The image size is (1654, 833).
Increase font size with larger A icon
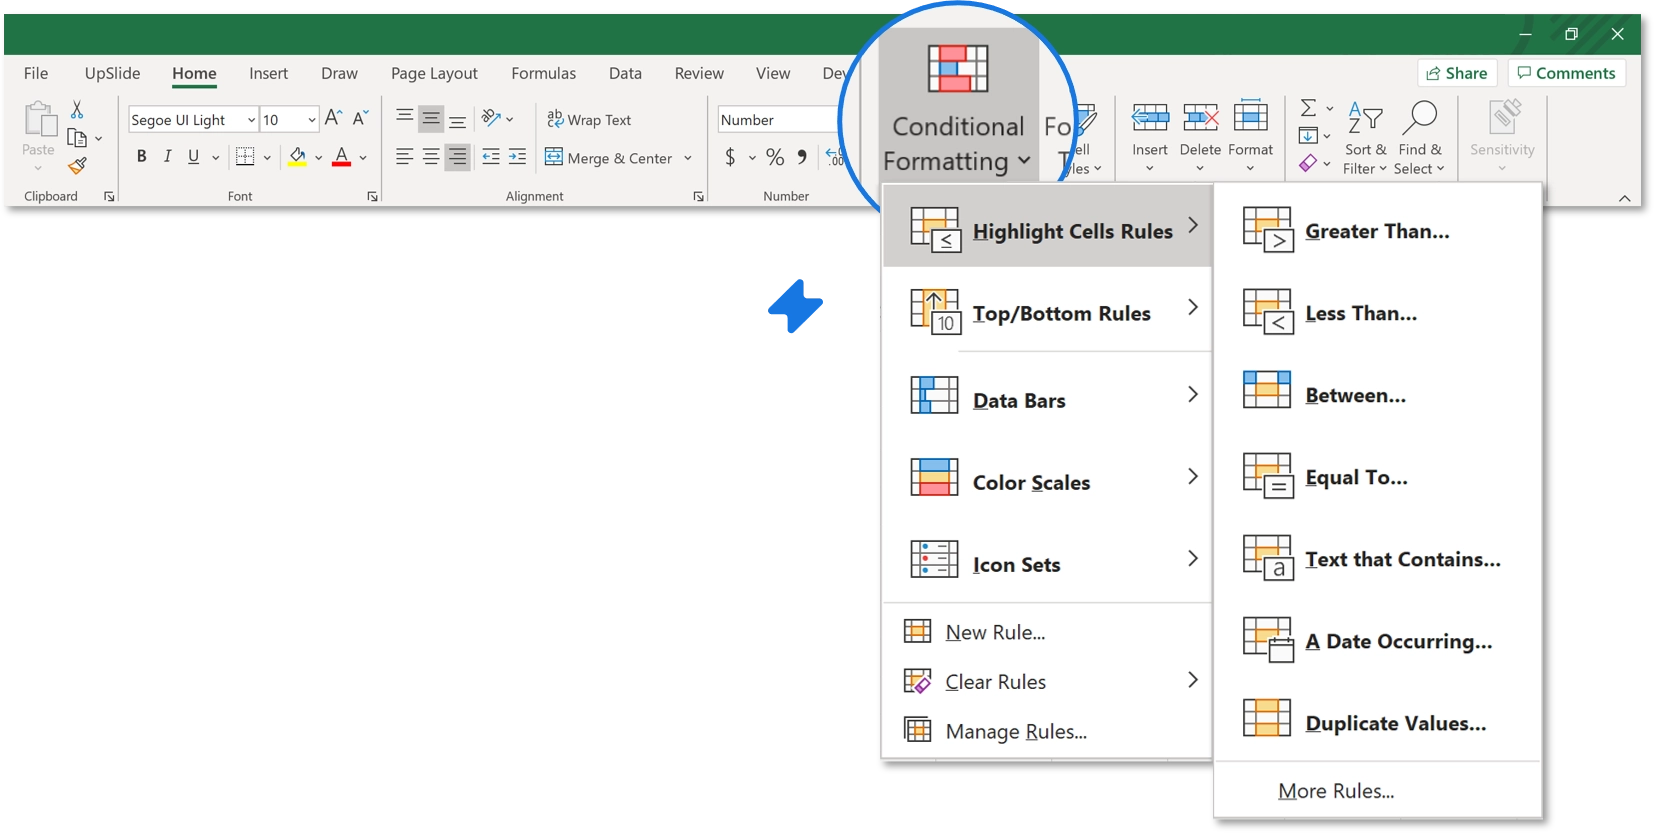tap(334, 118)
